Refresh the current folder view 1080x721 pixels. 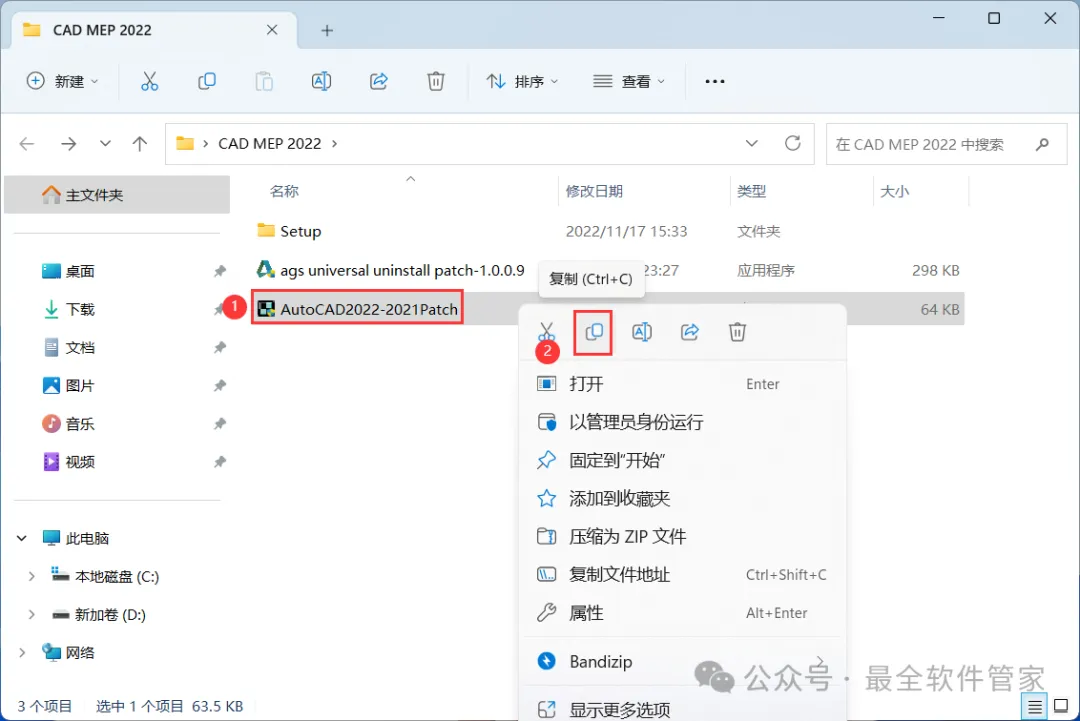point(793,143)
